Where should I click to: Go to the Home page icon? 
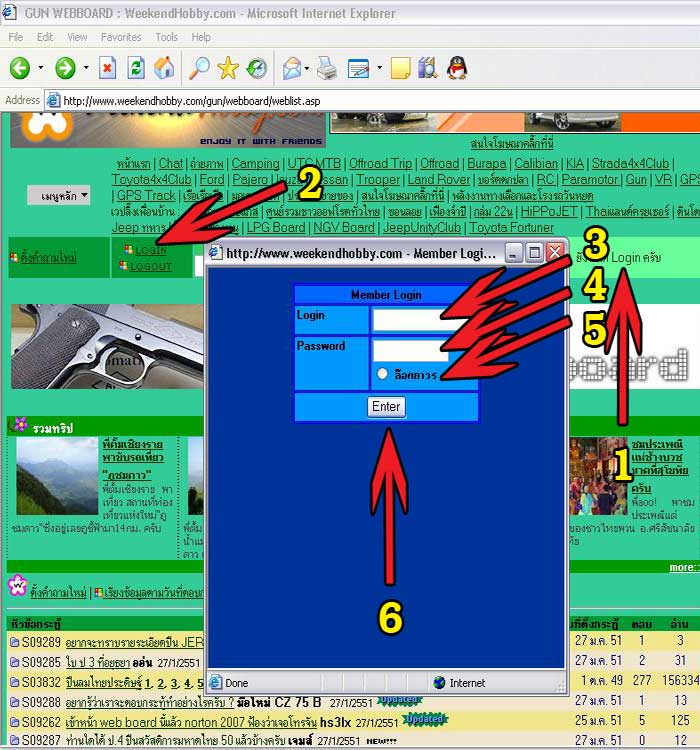[164, 68]
